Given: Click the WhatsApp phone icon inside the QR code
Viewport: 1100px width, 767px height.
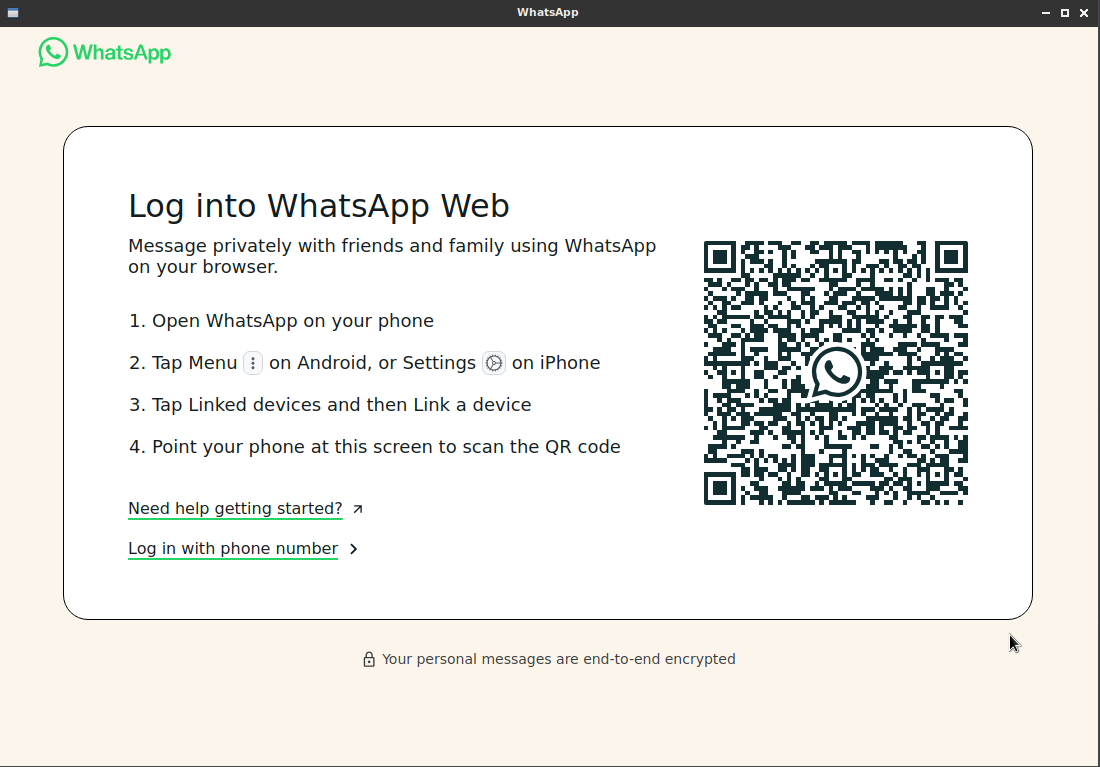Looking at the screenshot, I should [836, 373].
